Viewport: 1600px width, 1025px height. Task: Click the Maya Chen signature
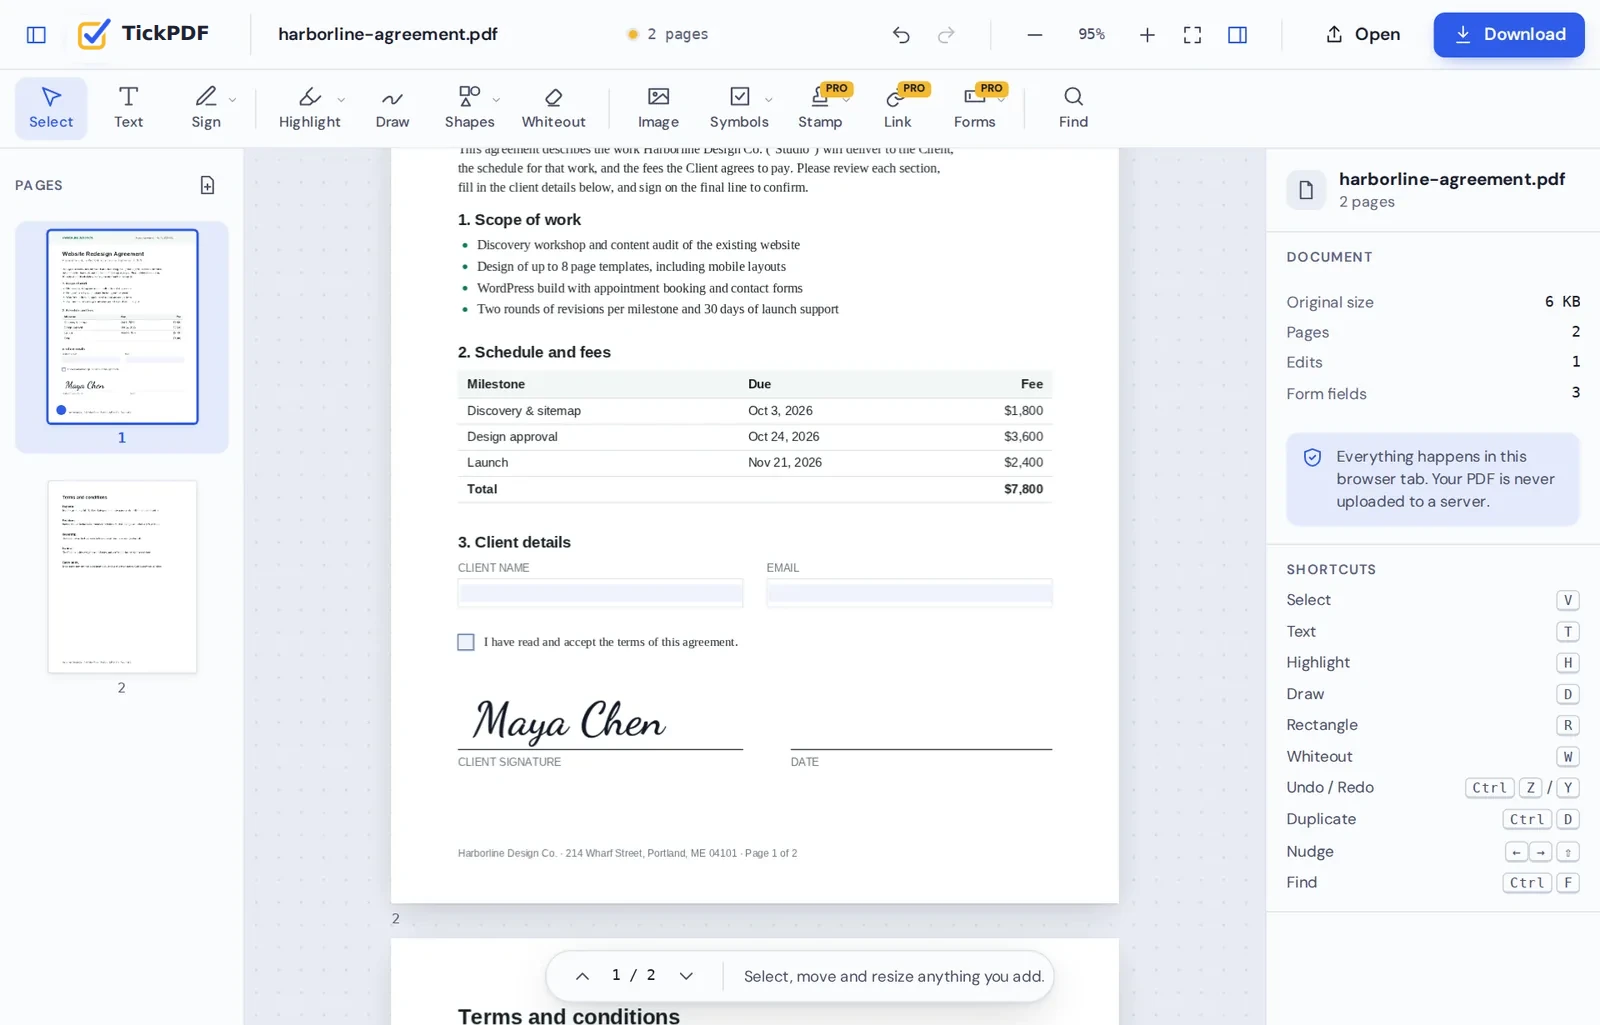click(x=569, y=720)
